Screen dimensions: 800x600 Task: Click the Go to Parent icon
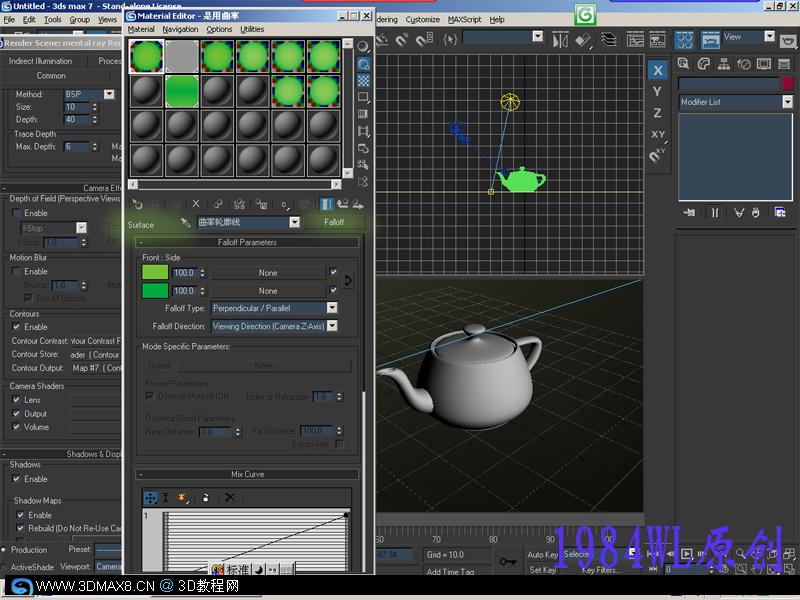pyautogui.click(x=343, y=204)
